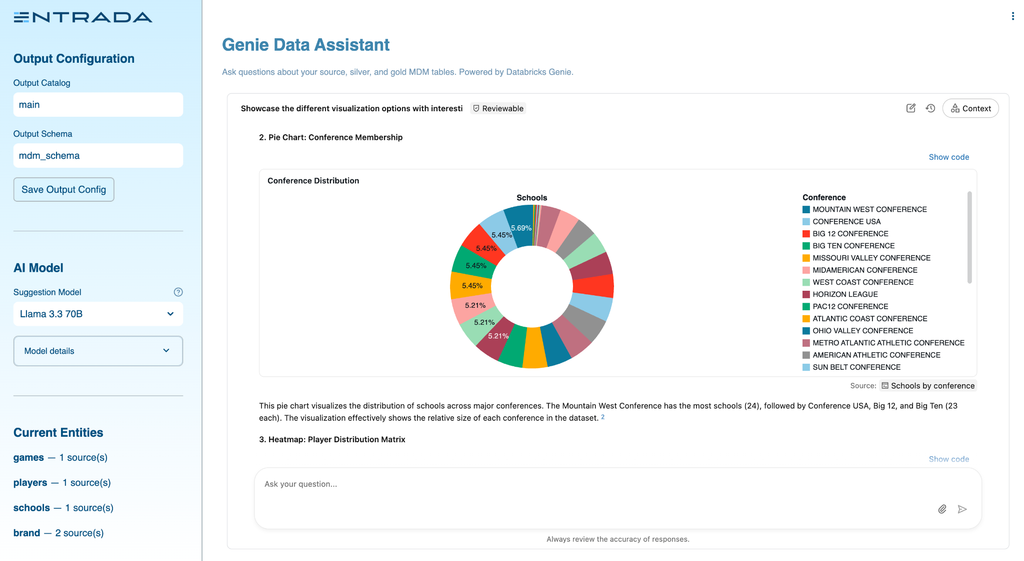Viewport: 1024px width, 561px height.
Task: Select Mountain West Conference legend swatch
Action: tap(806, 210)
